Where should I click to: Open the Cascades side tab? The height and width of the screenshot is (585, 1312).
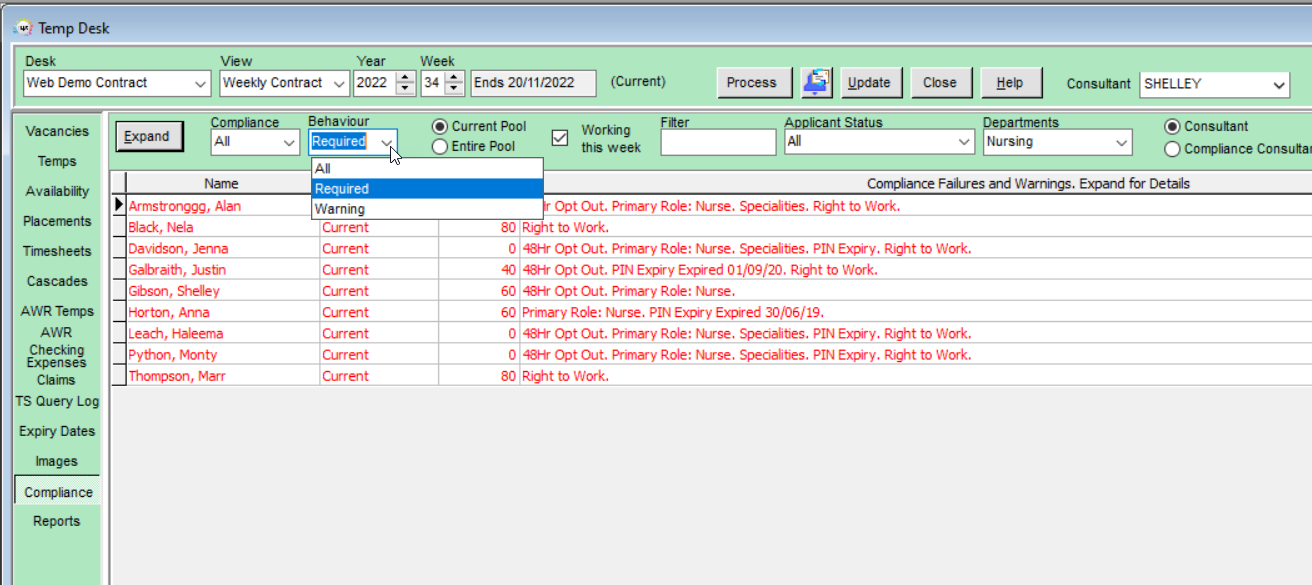[57, 281]
